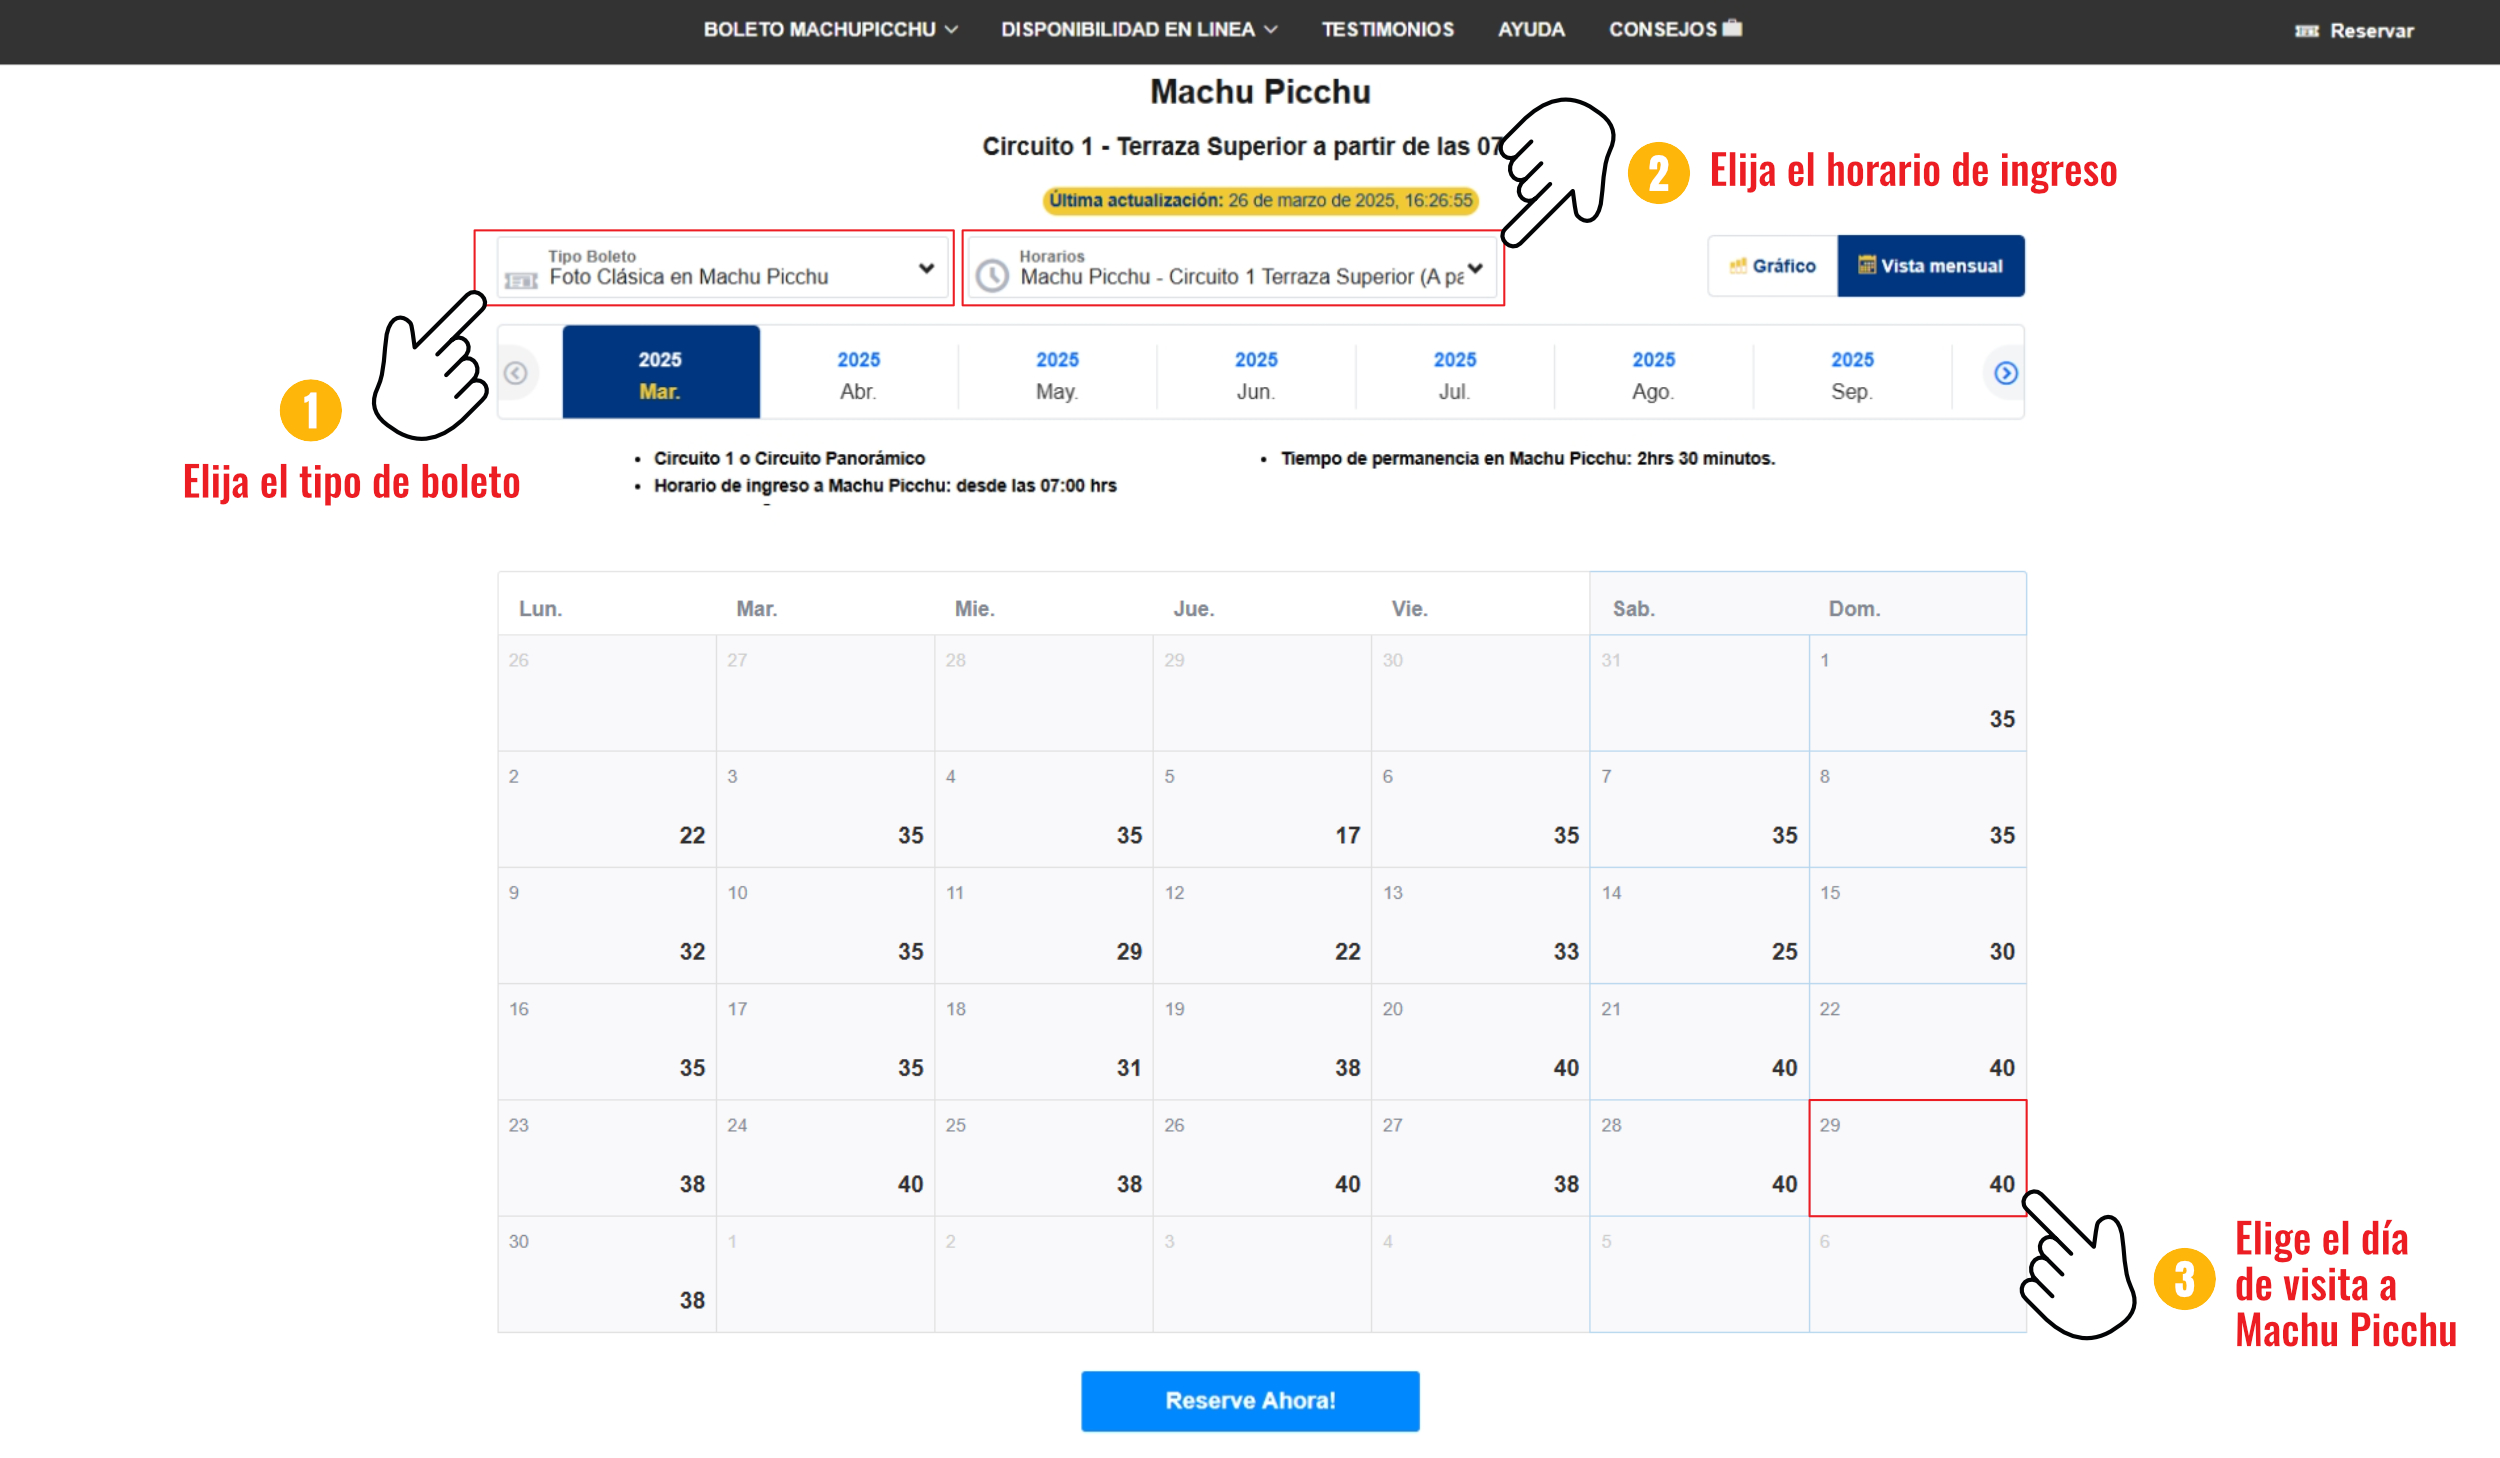Expand the BOLETO MACHUPICCHU menu
This screenshot has width=2500, height=1458.
click(x=830, y=30)
